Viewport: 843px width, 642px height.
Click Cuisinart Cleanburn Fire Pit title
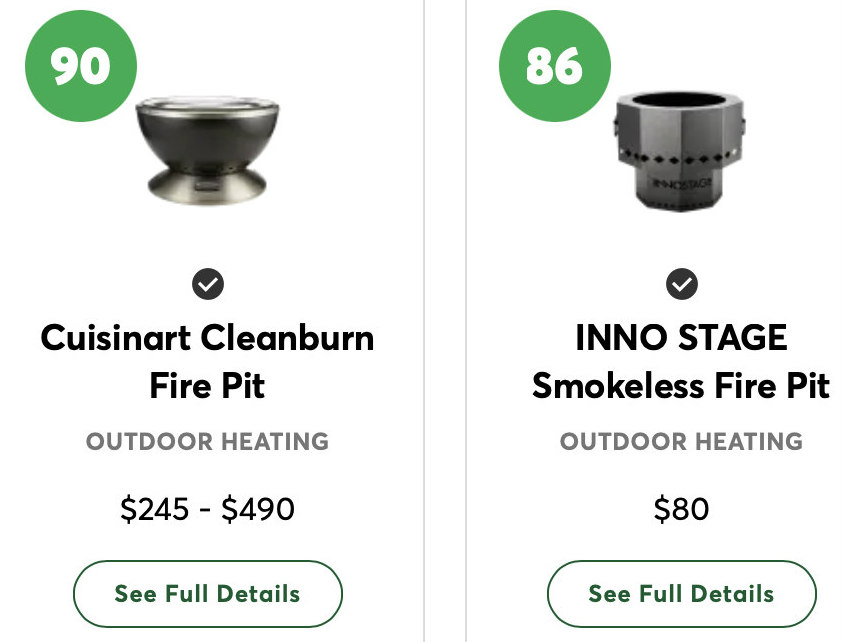(208, 361)
